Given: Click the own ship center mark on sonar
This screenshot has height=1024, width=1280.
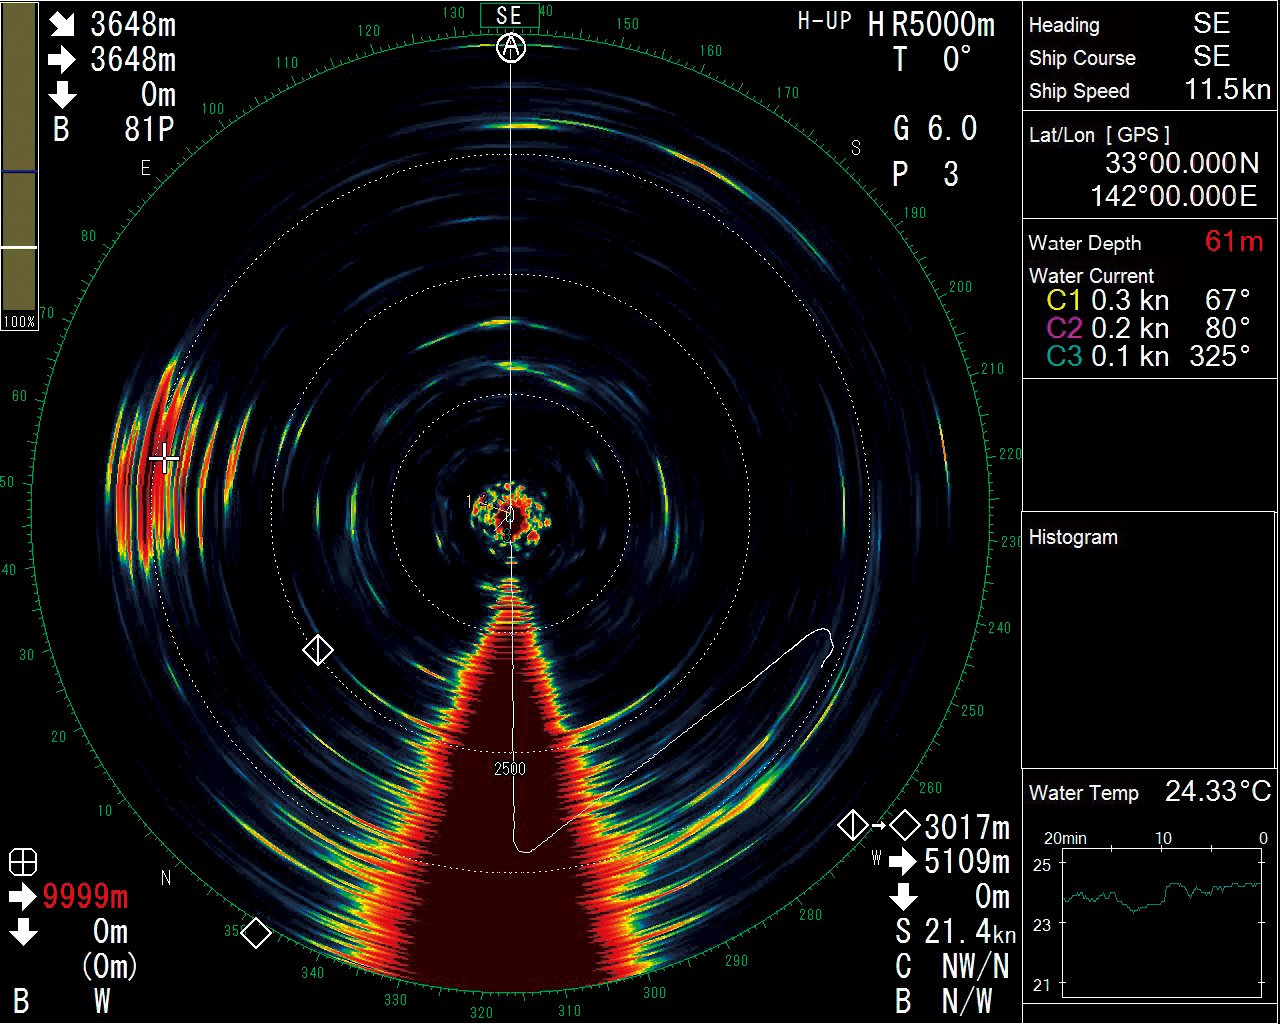Looking at the screenshot, I should point(509,515).
